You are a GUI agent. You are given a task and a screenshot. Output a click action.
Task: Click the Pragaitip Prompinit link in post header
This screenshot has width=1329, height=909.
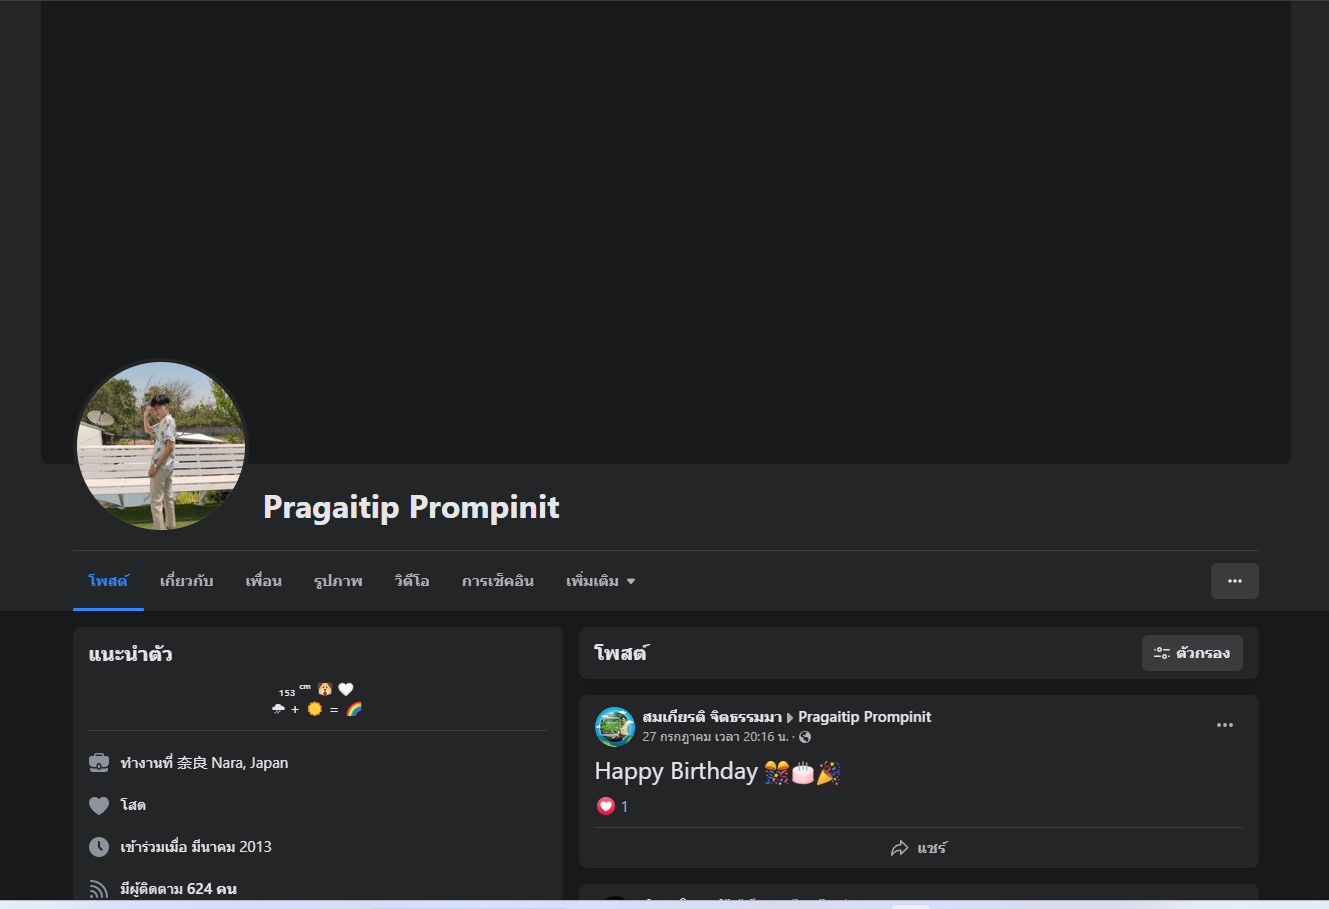(864, 717)
